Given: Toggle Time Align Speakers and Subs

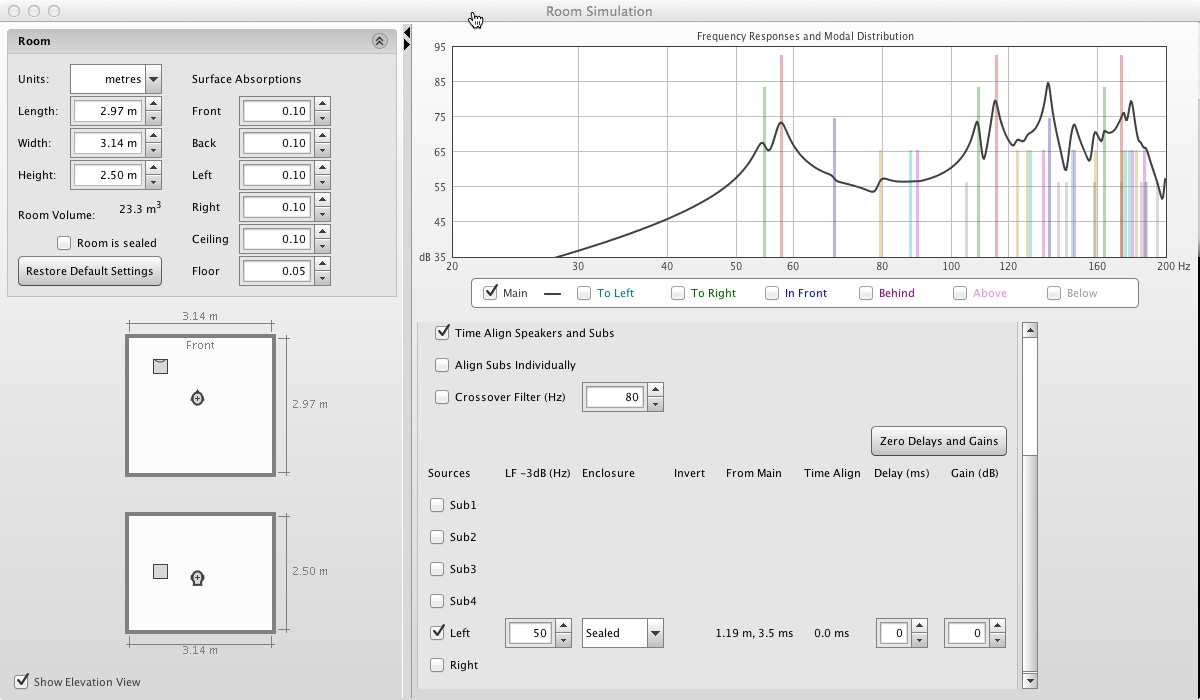Looking at the screenshot, I should click(442, 333).
